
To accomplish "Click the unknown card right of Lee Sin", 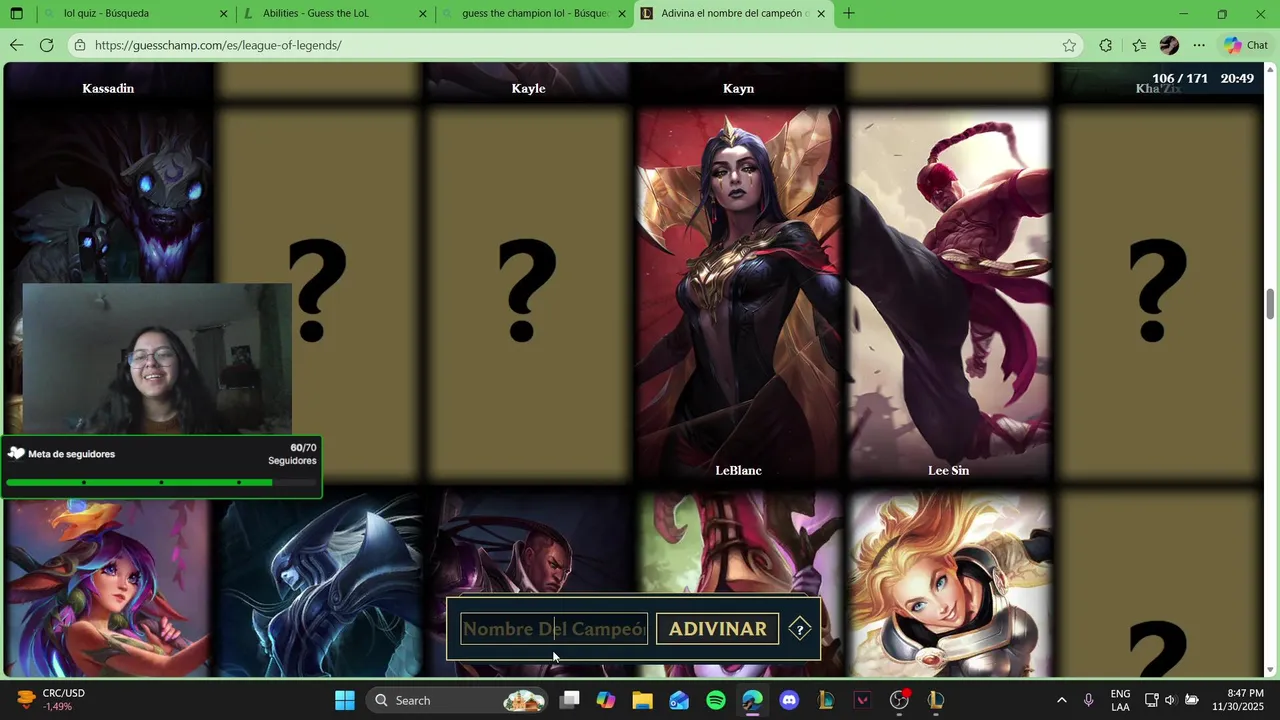I will click(1158, 294).
